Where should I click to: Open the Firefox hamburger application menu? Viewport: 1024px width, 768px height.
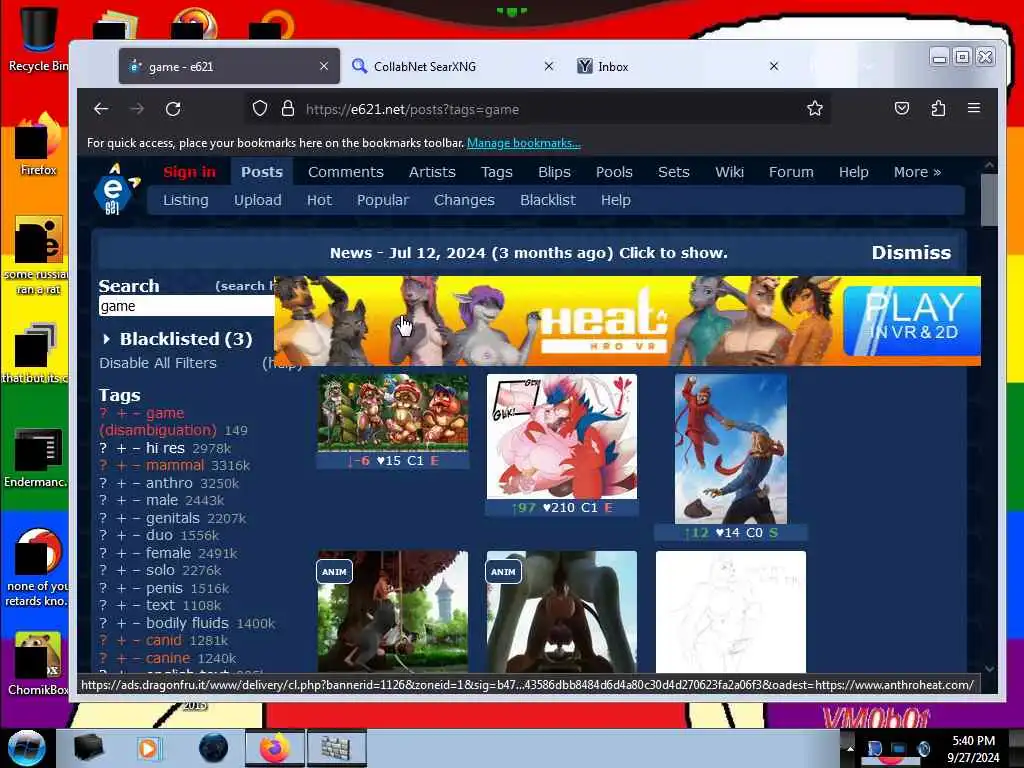pos(974,108)
